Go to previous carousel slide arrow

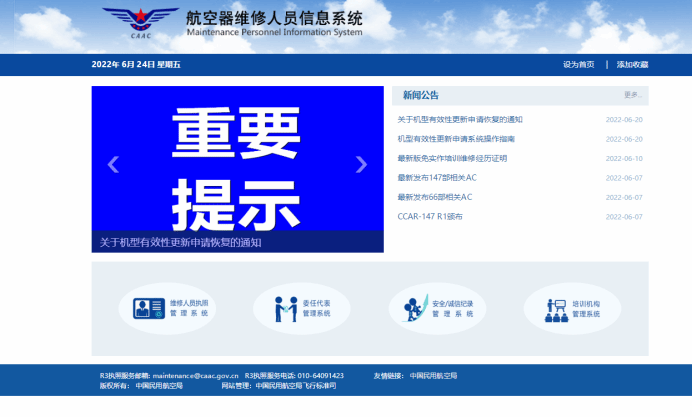pyautogui.click(x=113, y=165)
